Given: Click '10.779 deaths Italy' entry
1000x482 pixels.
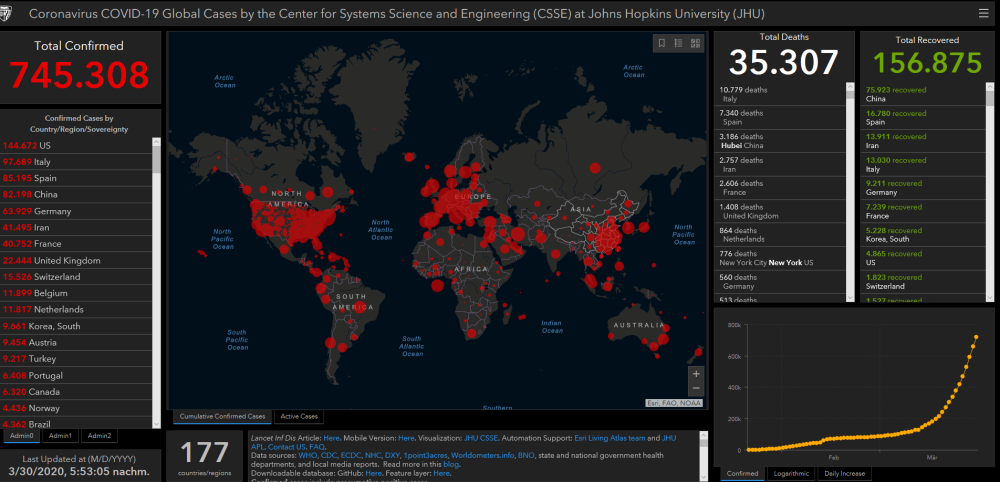Looking at the screenshot, I should 779,94.
